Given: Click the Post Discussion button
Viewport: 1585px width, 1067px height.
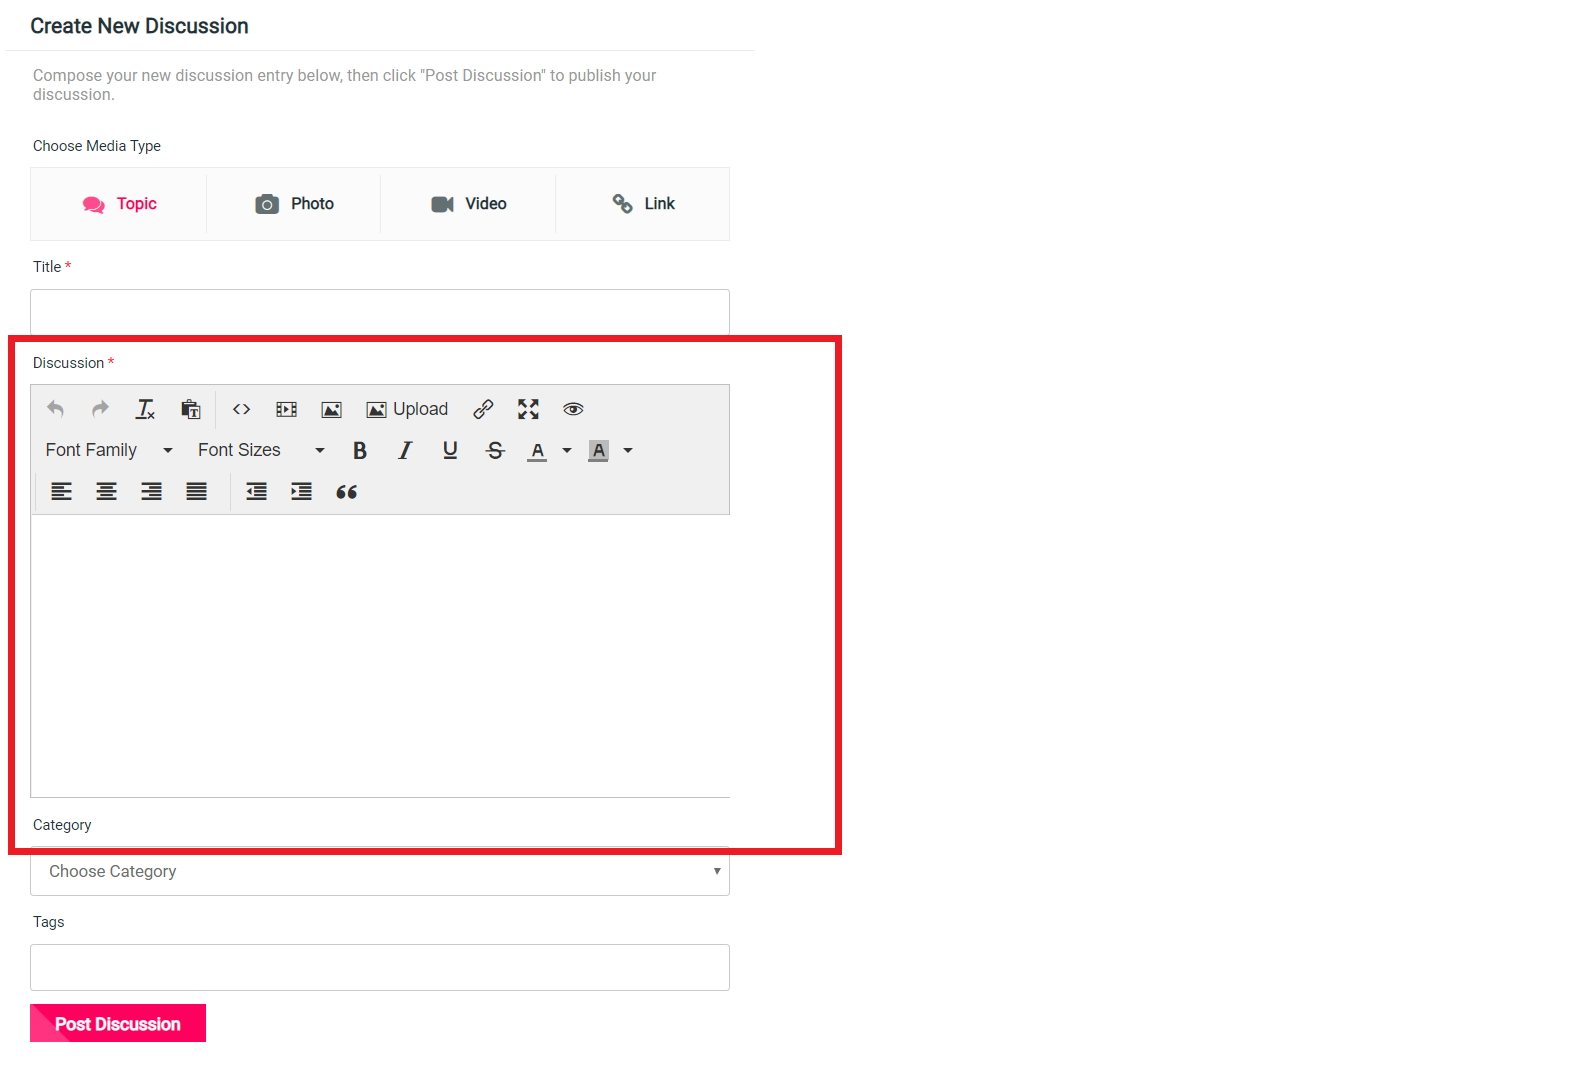Looking at the screenshot, I should (118, 1023).
